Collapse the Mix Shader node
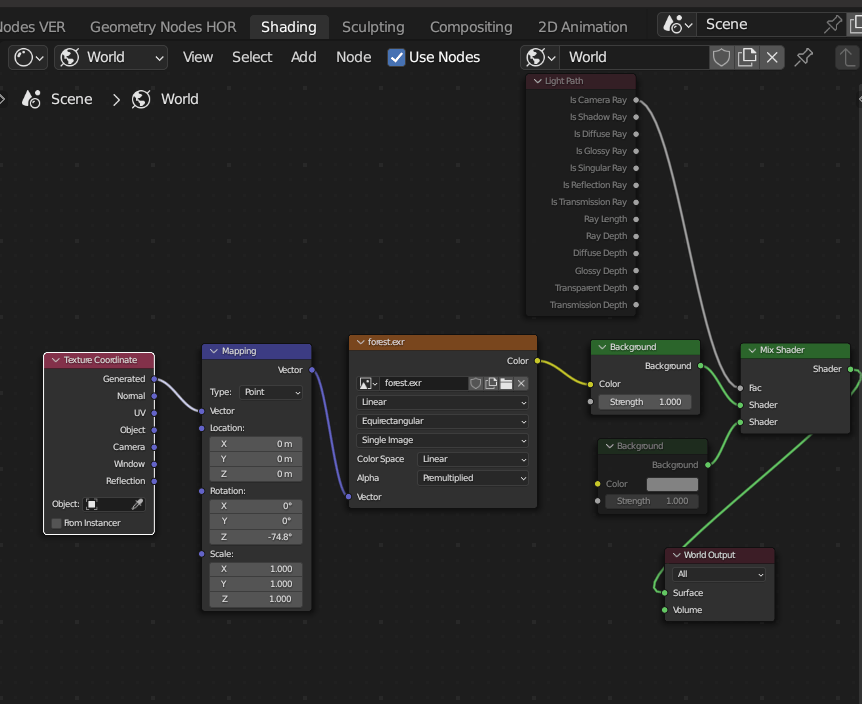862x704 pixels. (x=752, y=350)
